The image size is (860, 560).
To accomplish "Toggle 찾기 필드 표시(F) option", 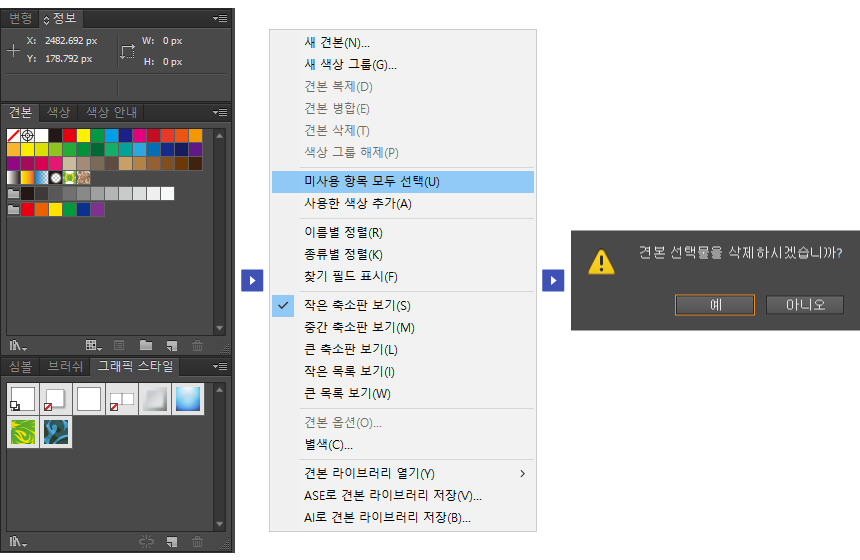I will point(403,276).
